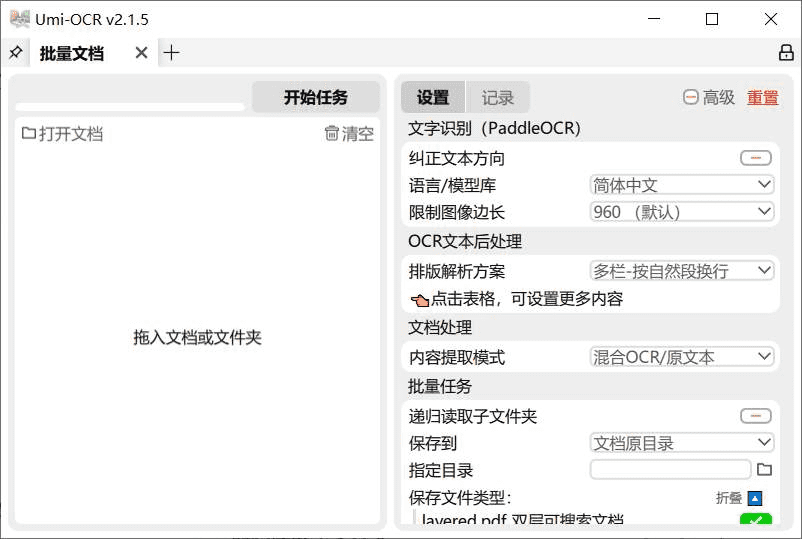802x539 pixels.
Task: Click the Umi-OCR app icon in title bar
Action: (19, 19)
